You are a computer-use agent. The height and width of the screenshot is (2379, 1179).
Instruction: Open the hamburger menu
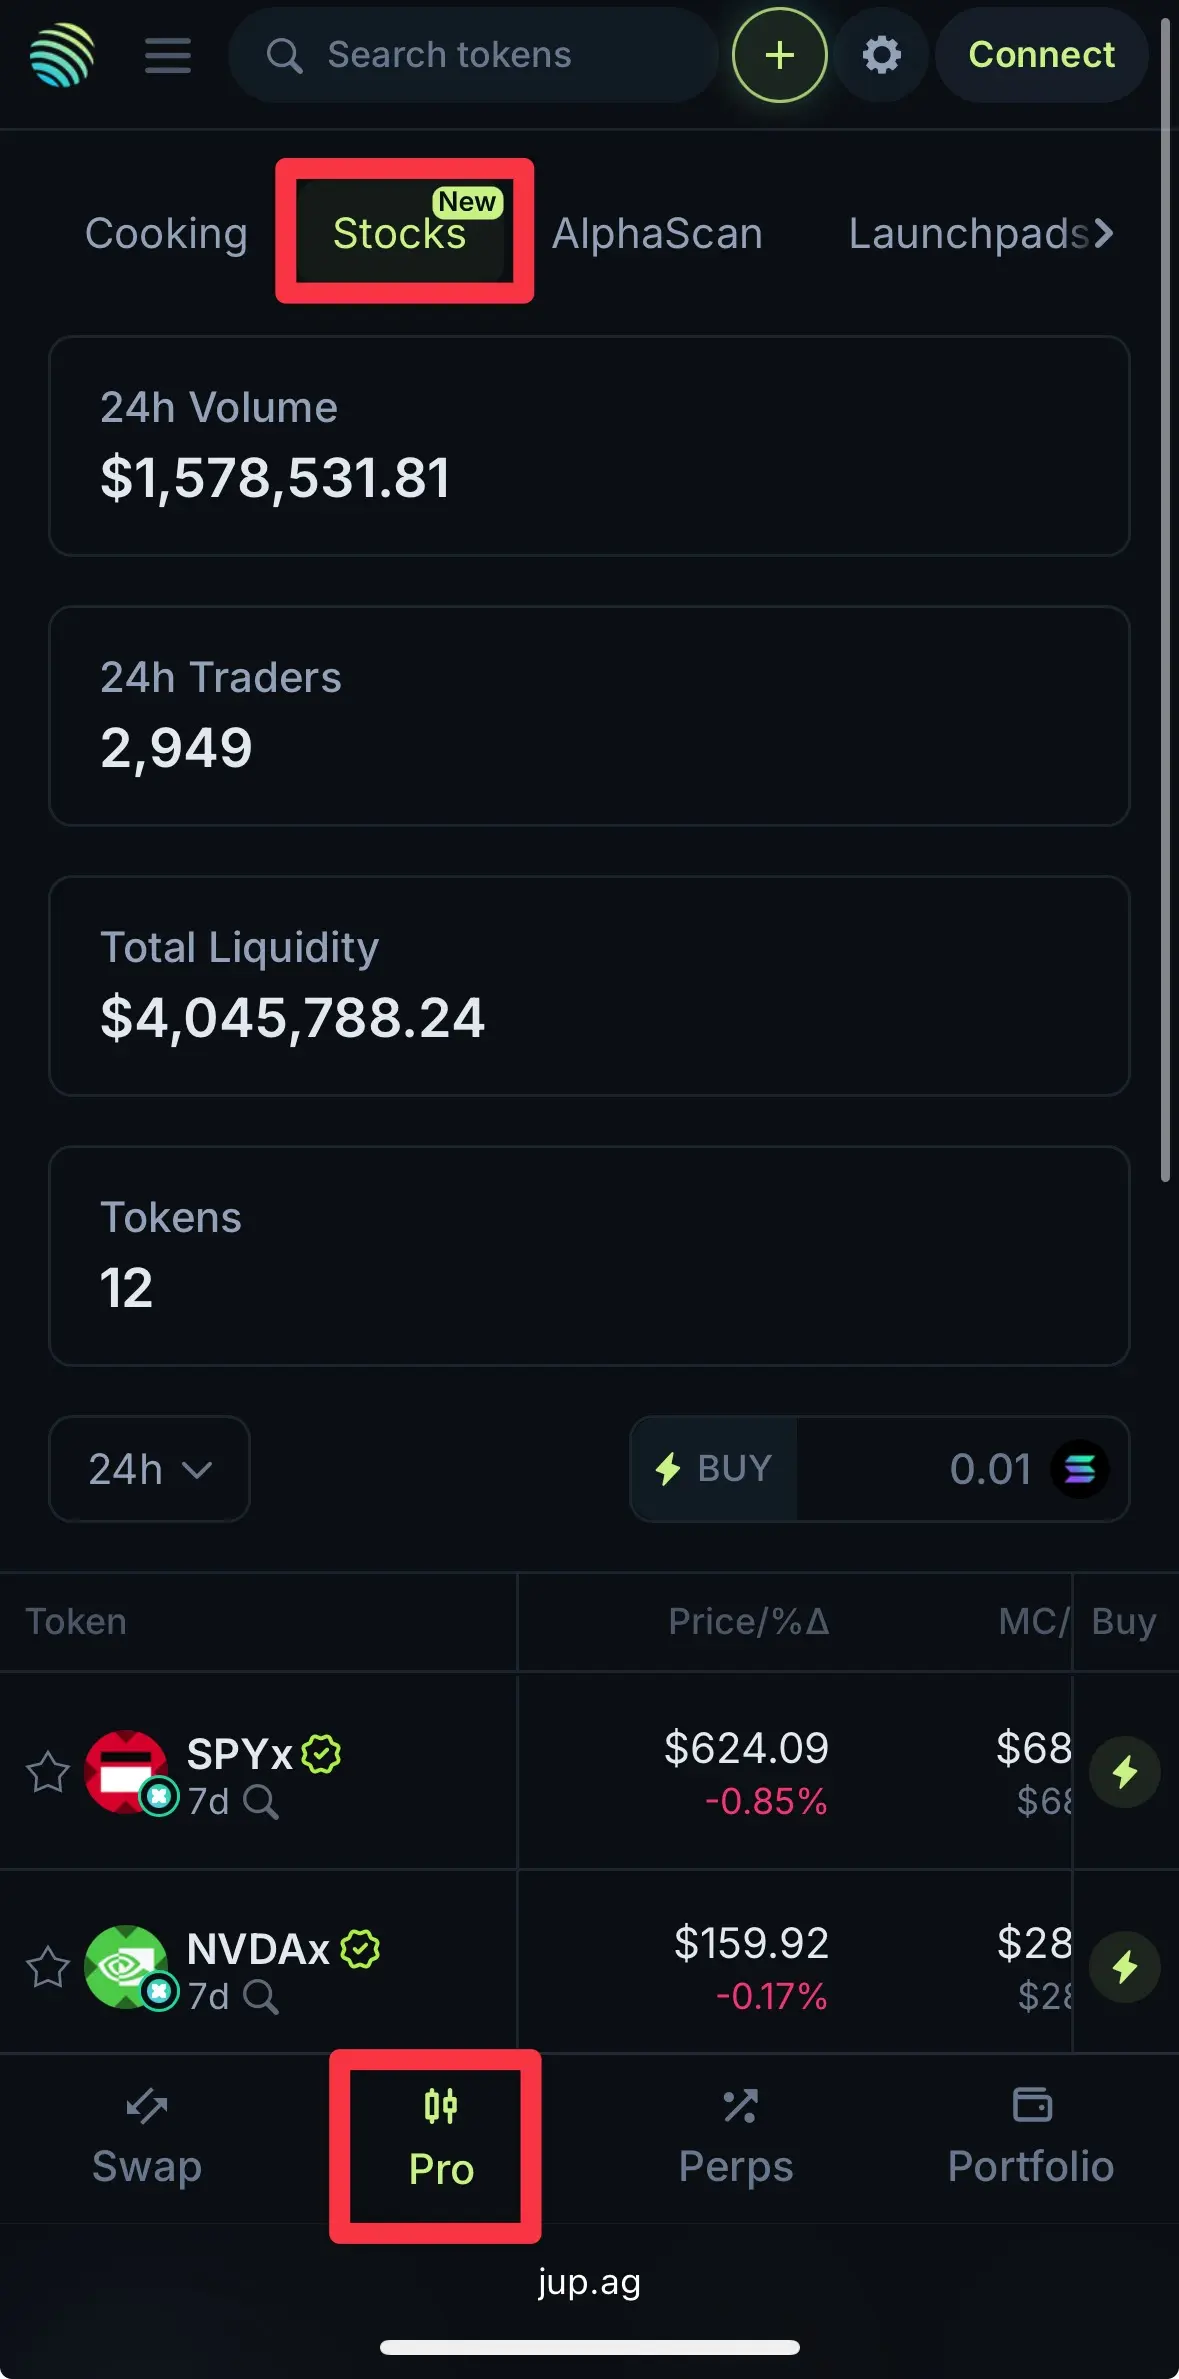(168, 55)
